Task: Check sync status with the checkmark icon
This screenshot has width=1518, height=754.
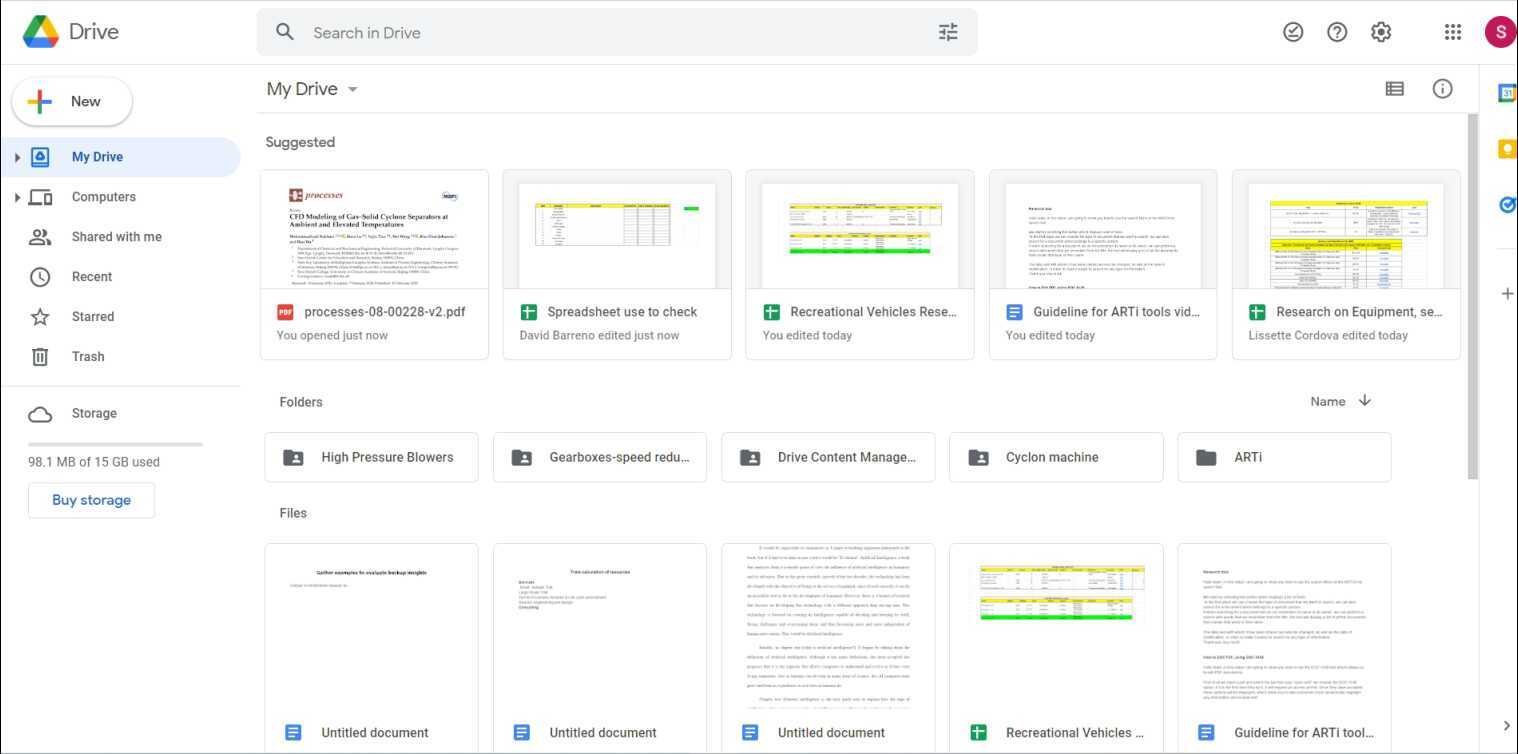Action: [1292, 31]
